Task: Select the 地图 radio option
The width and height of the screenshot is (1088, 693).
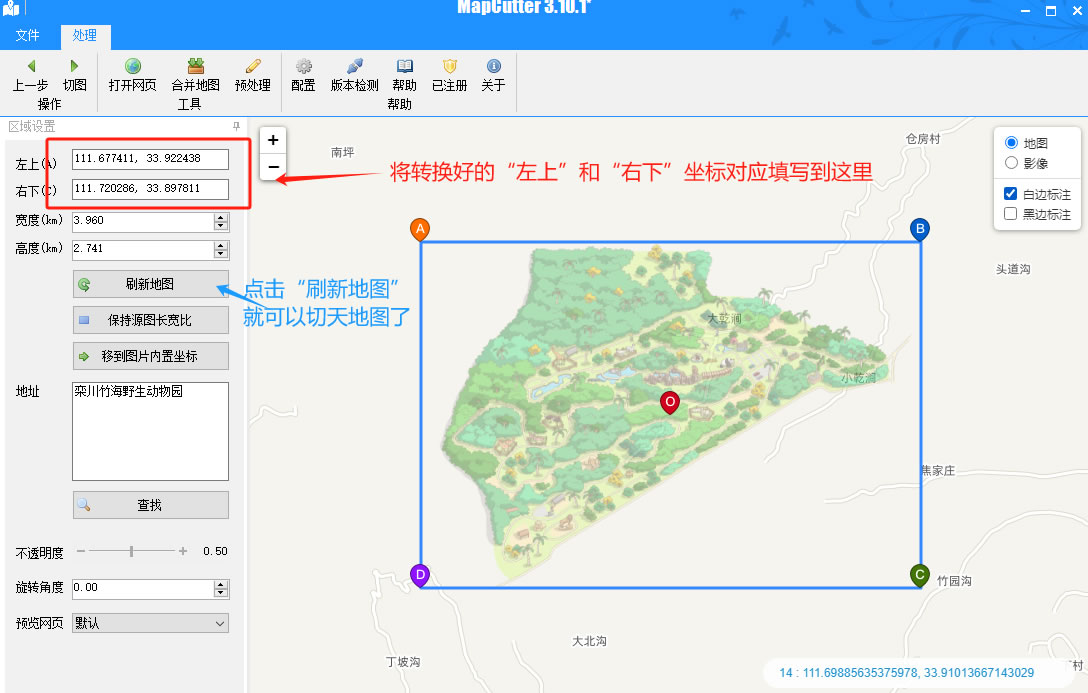Action: tap(1011, 143)
